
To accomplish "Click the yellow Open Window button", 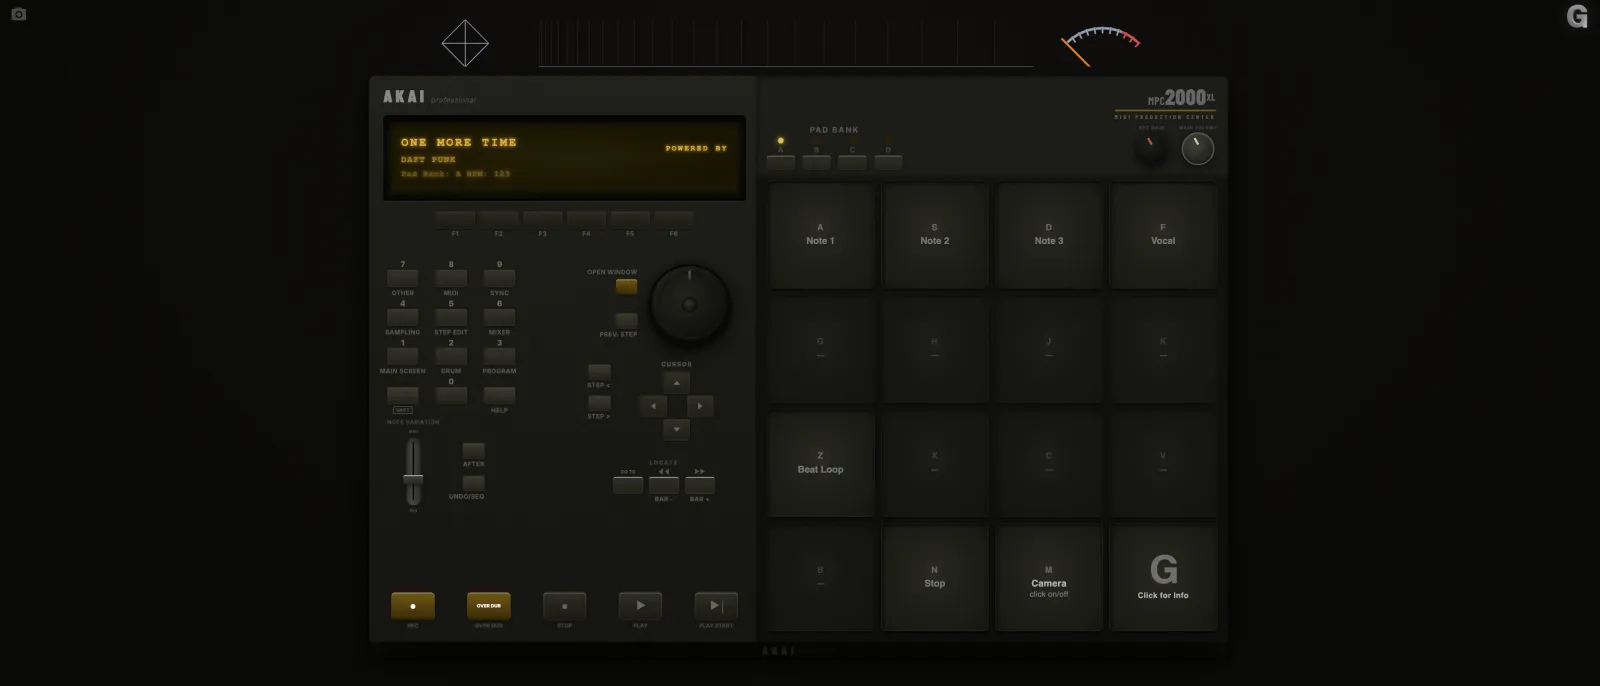I will tap(626, 287).
